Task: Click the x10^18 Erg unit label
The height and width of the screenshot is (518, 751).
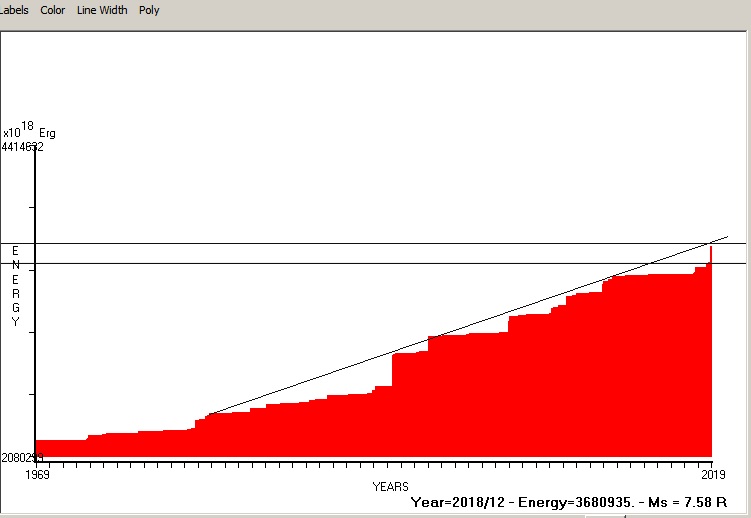Action: coord(29,131)
